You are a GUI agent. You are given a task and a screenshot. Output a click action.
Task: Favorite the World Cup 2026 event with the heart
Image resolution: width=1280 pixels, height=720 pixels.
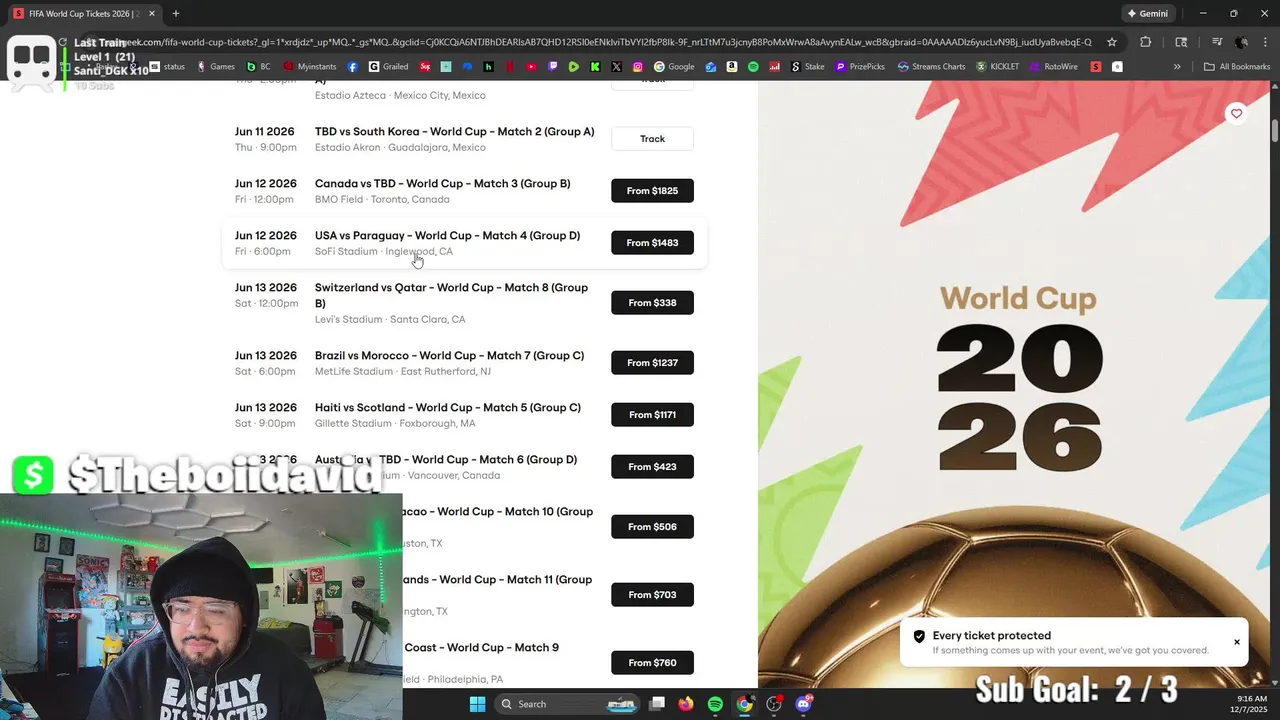pos(1237,114)
